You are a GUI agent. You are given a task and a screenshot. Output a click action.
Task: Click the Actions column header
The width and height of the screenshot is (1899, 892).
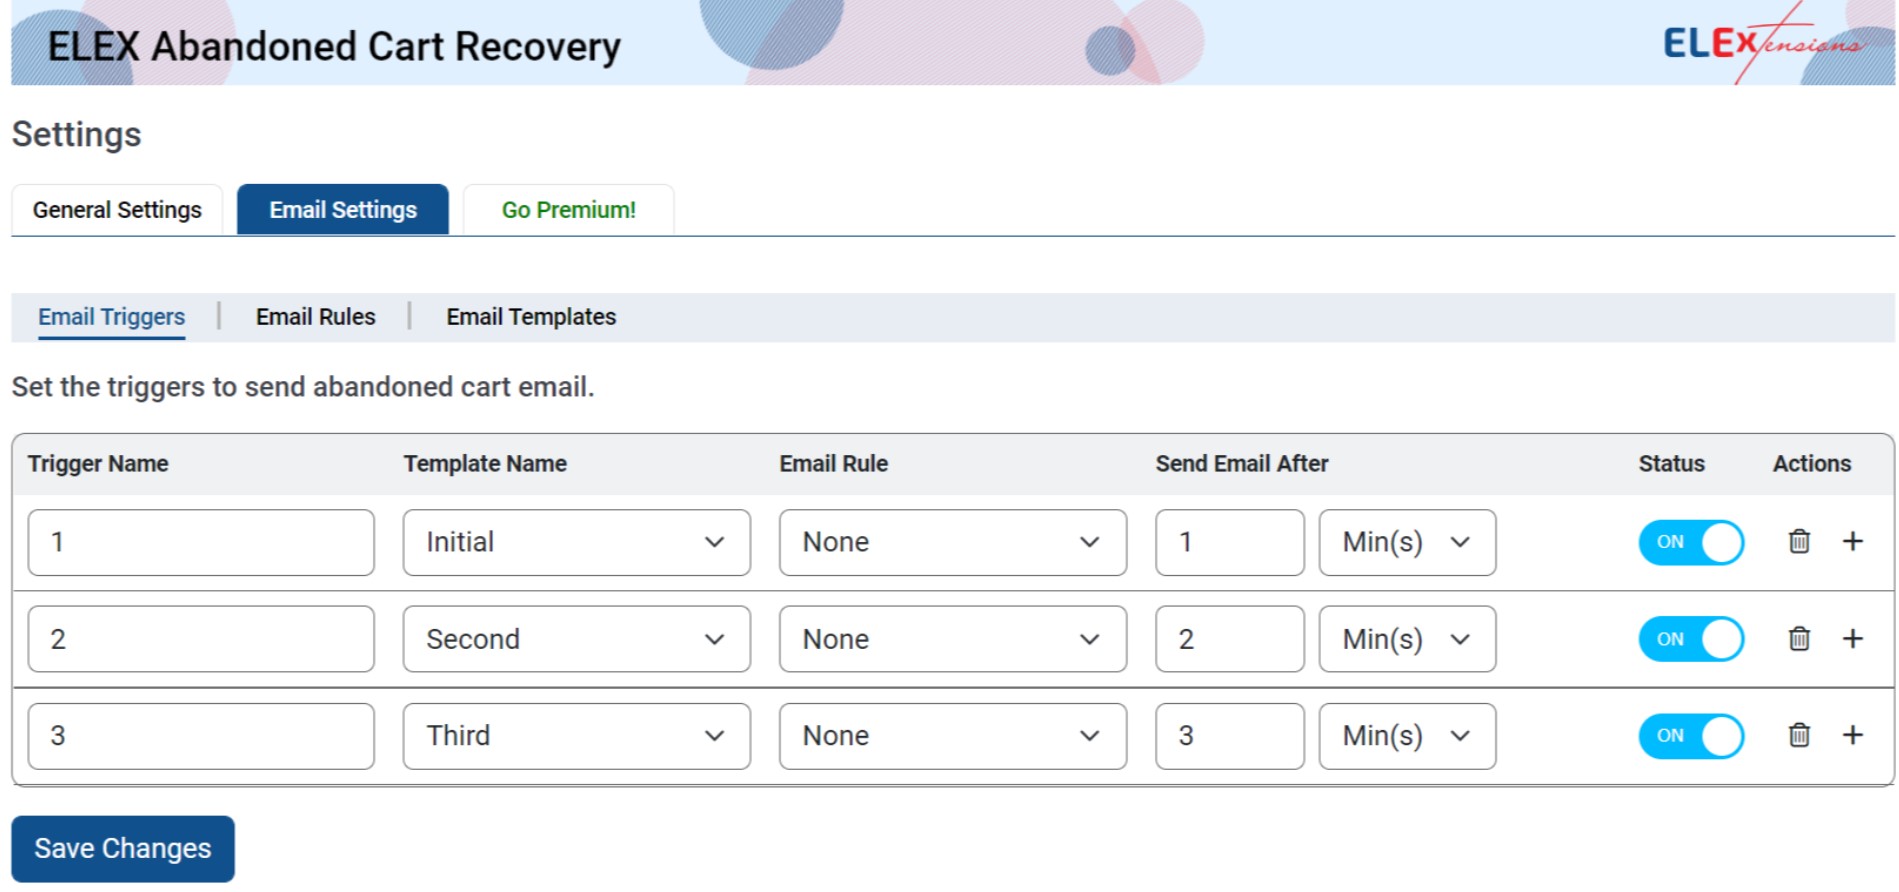coord(1812,464)
